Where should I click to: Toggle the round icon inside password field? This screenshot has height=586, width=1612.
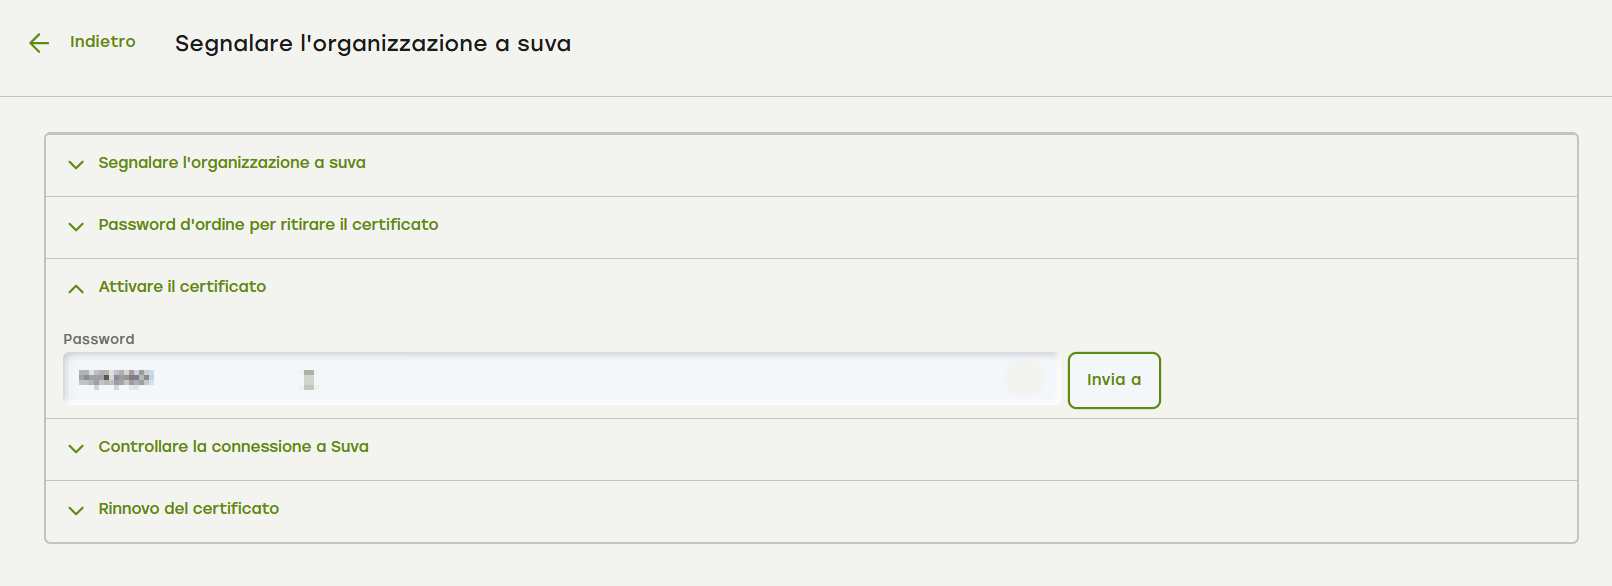(x=1024, y=379)
